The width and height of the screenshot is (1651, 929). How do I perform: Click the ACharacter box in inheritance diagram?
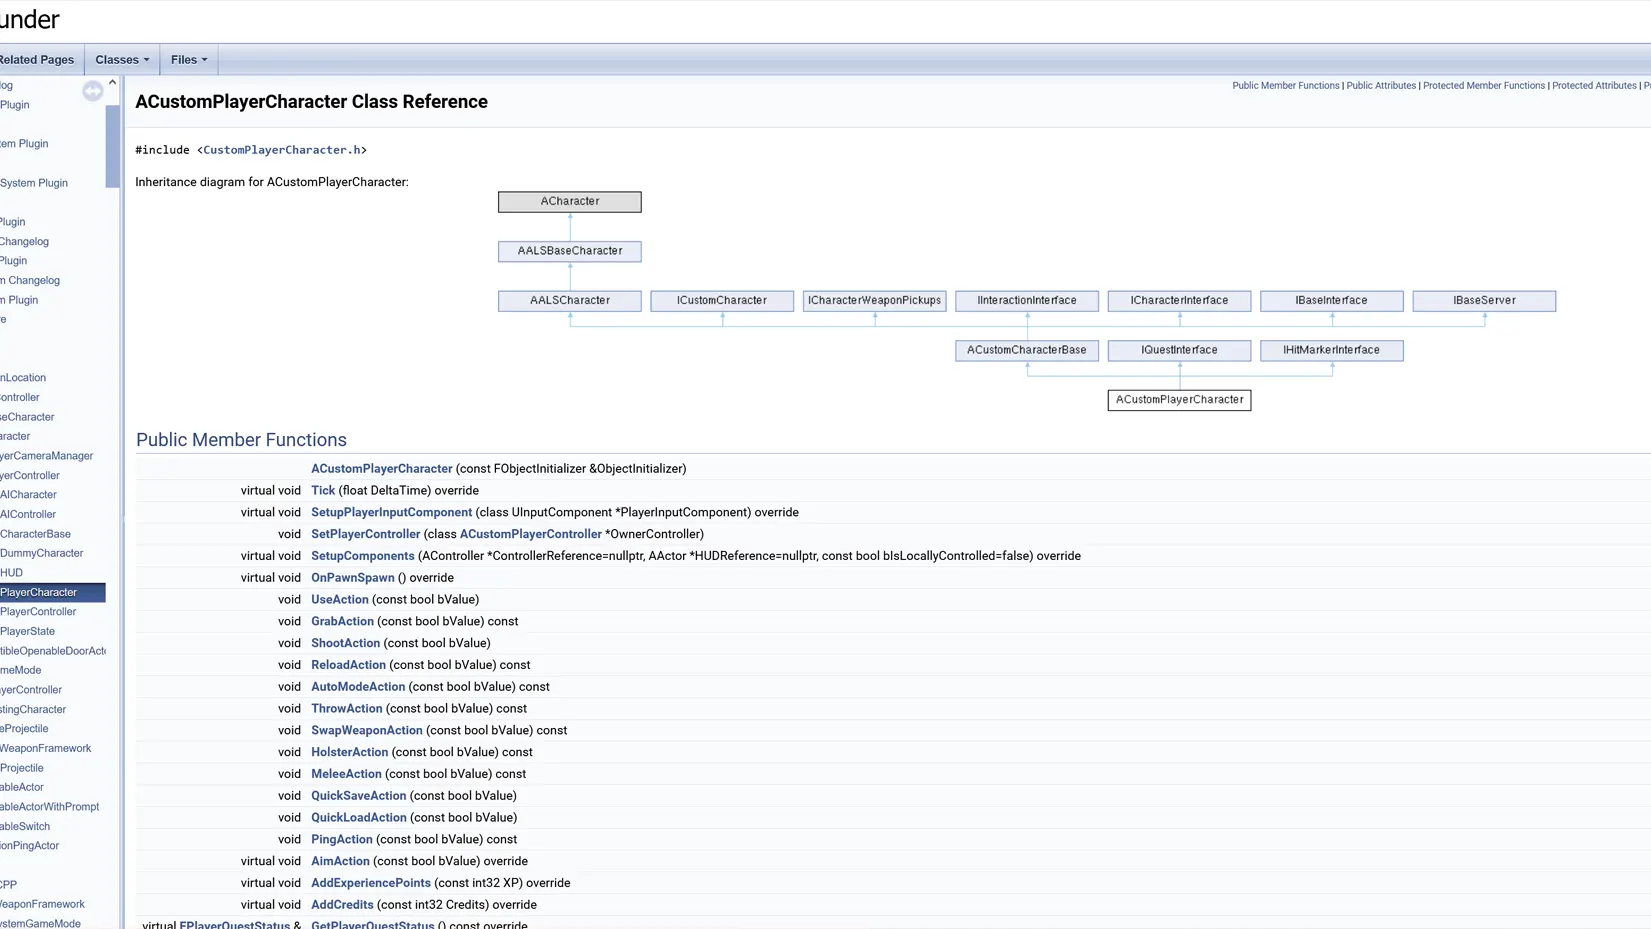point(570,202)
